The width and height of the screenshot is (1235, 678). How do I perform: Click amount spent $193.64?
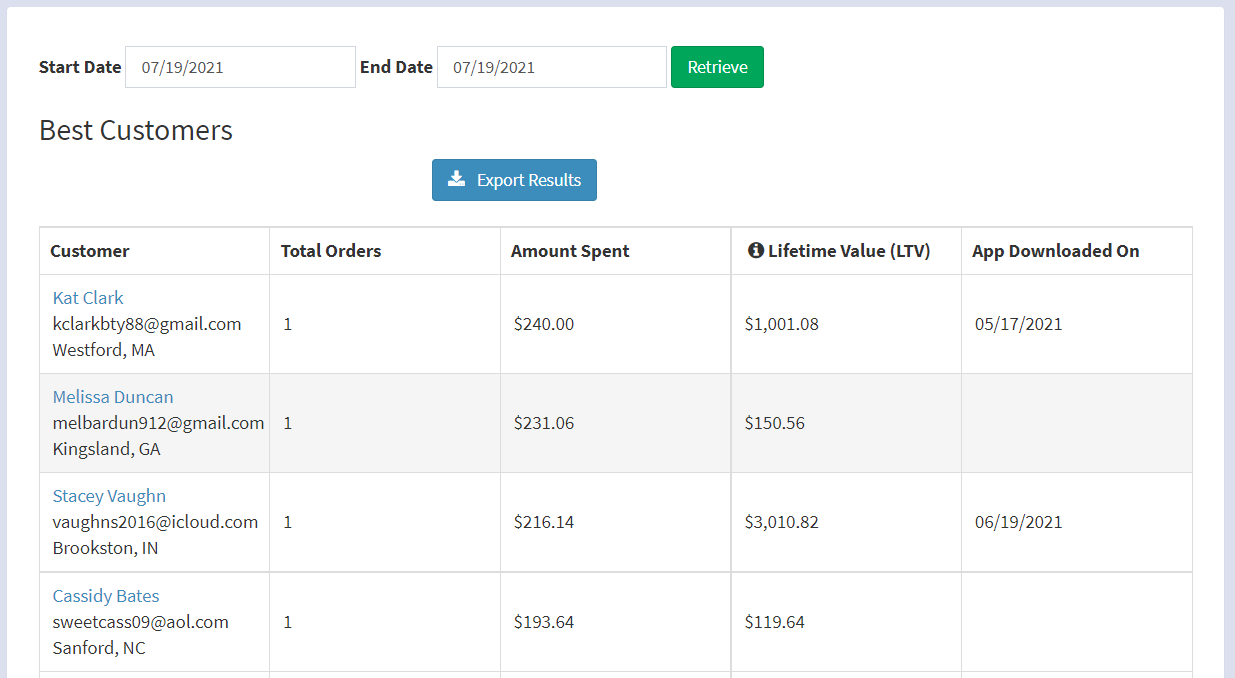pos(544,622)
